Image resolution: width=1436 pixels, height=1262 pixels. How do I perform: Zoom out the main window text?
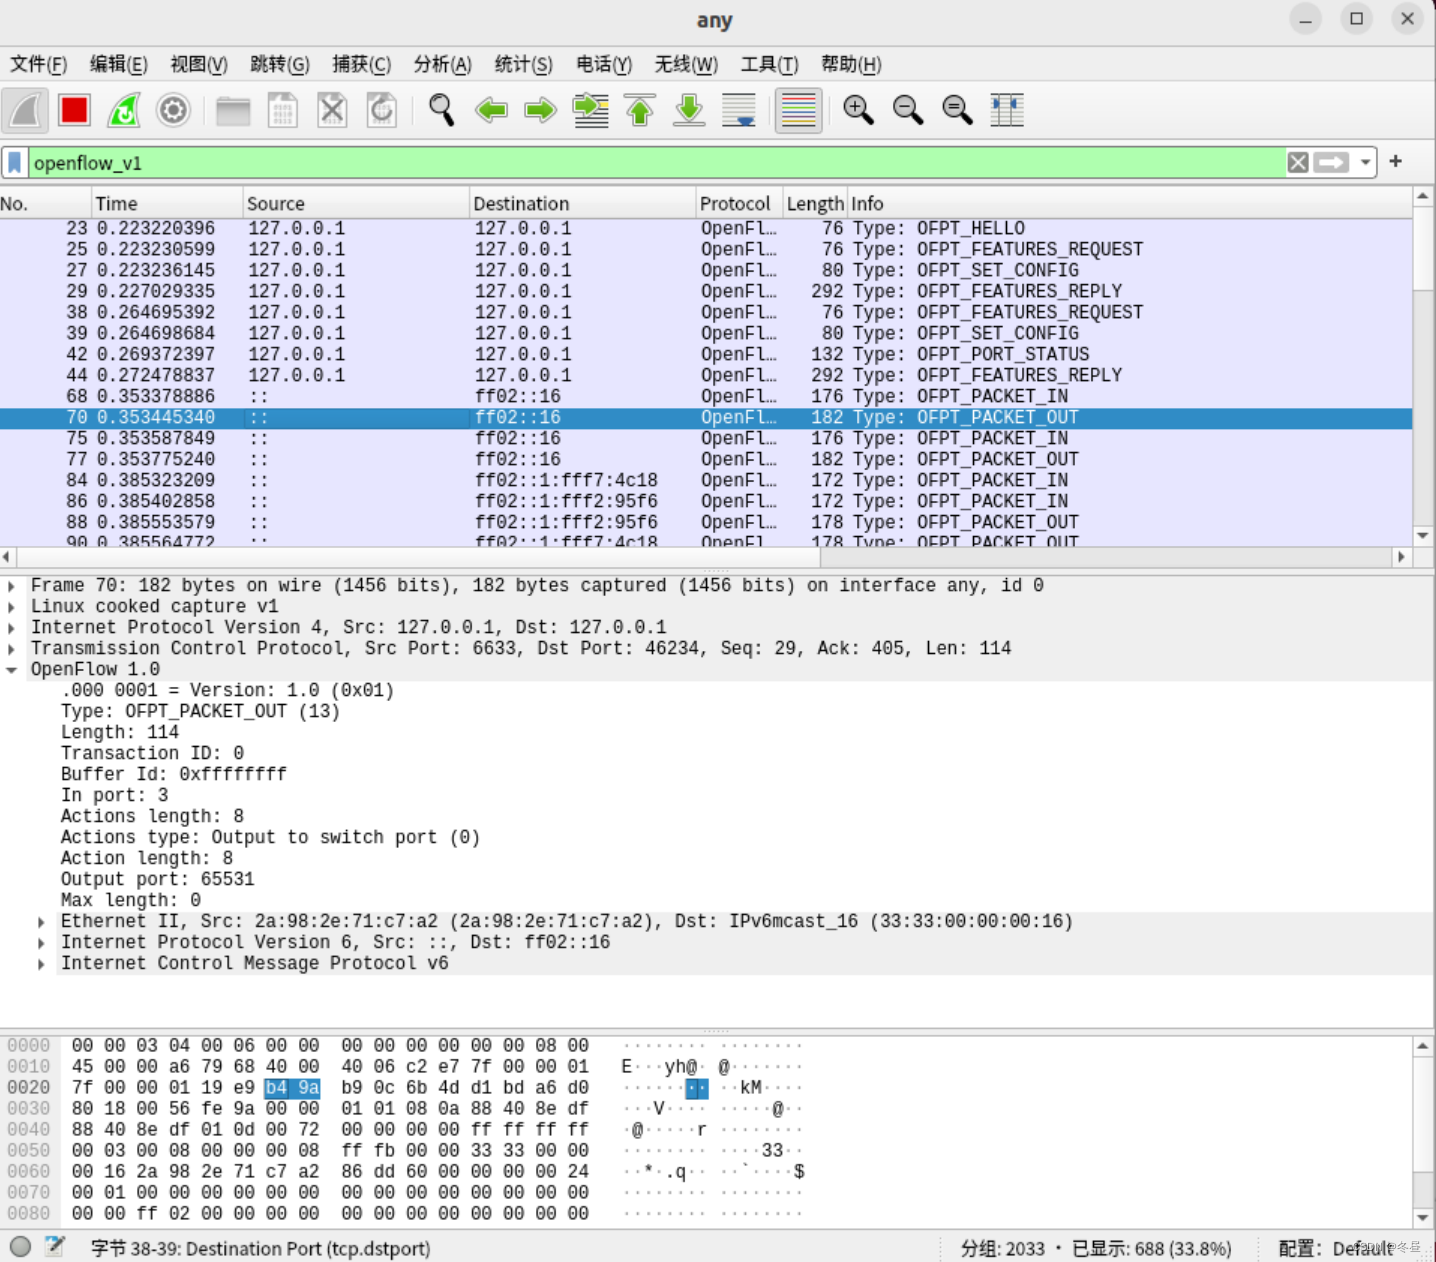tap(908, 110)
